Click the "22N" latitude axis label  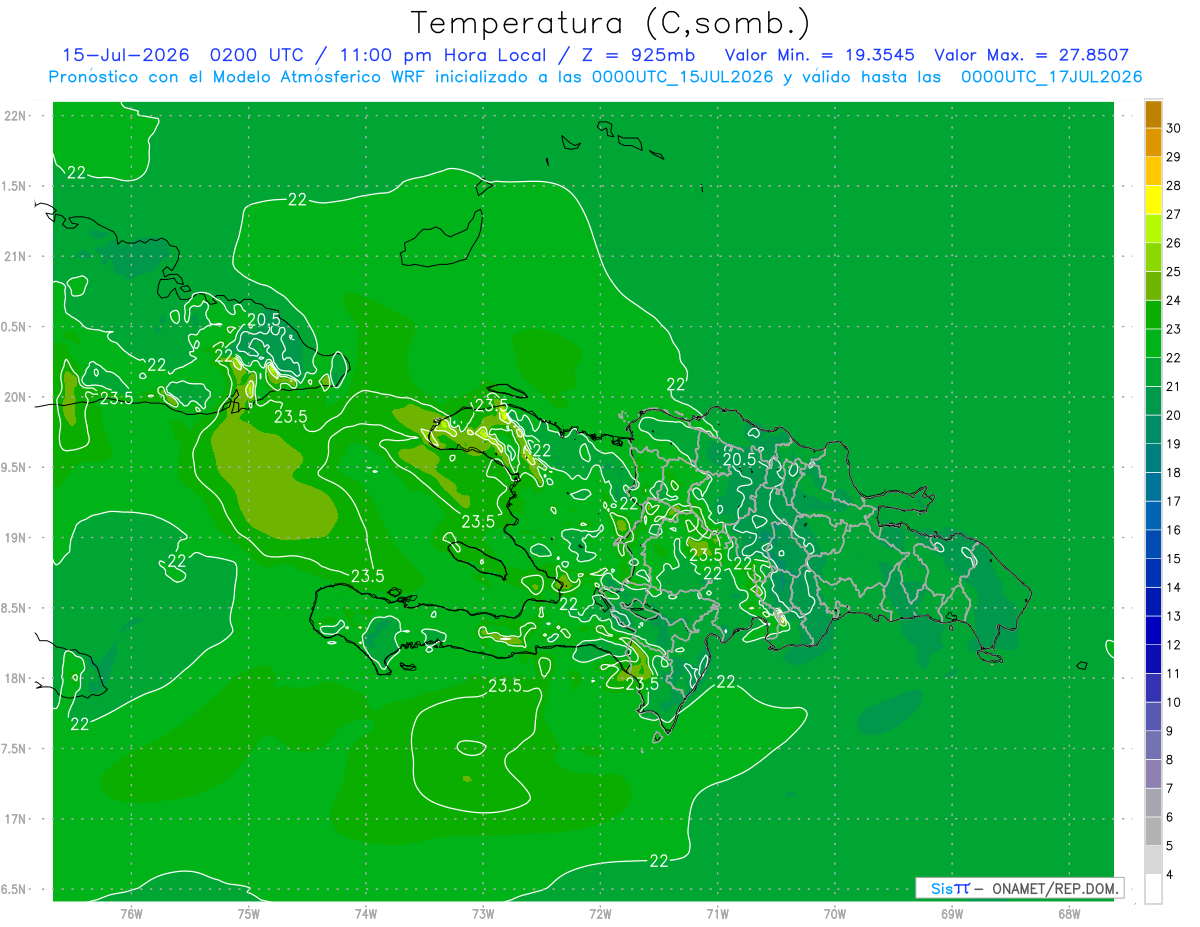coord(14,116)
